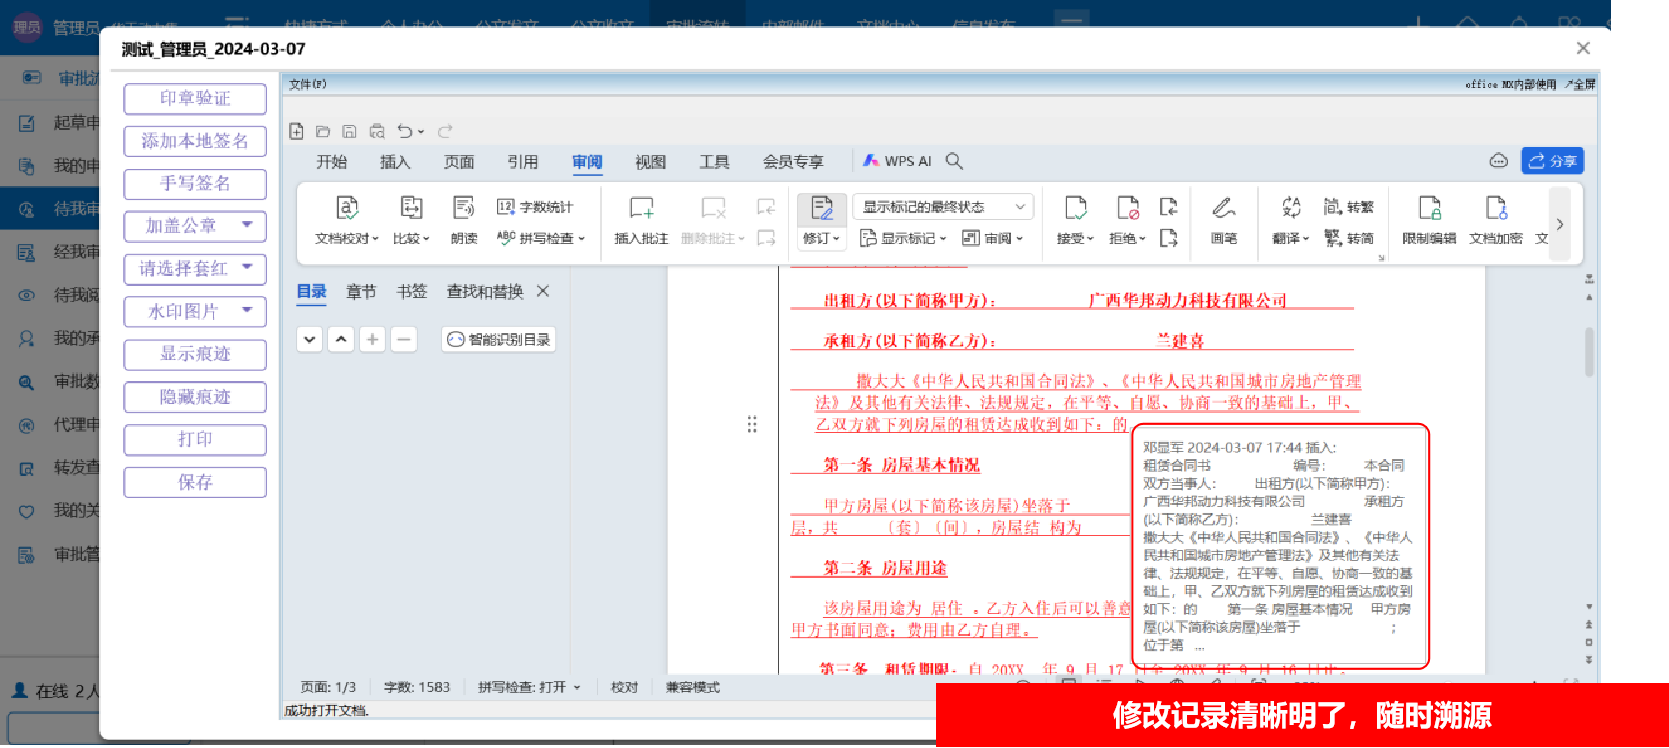1669x748 pixels.
Task: Click the print preview icon in quick toolbar
Action: point(377,131)
